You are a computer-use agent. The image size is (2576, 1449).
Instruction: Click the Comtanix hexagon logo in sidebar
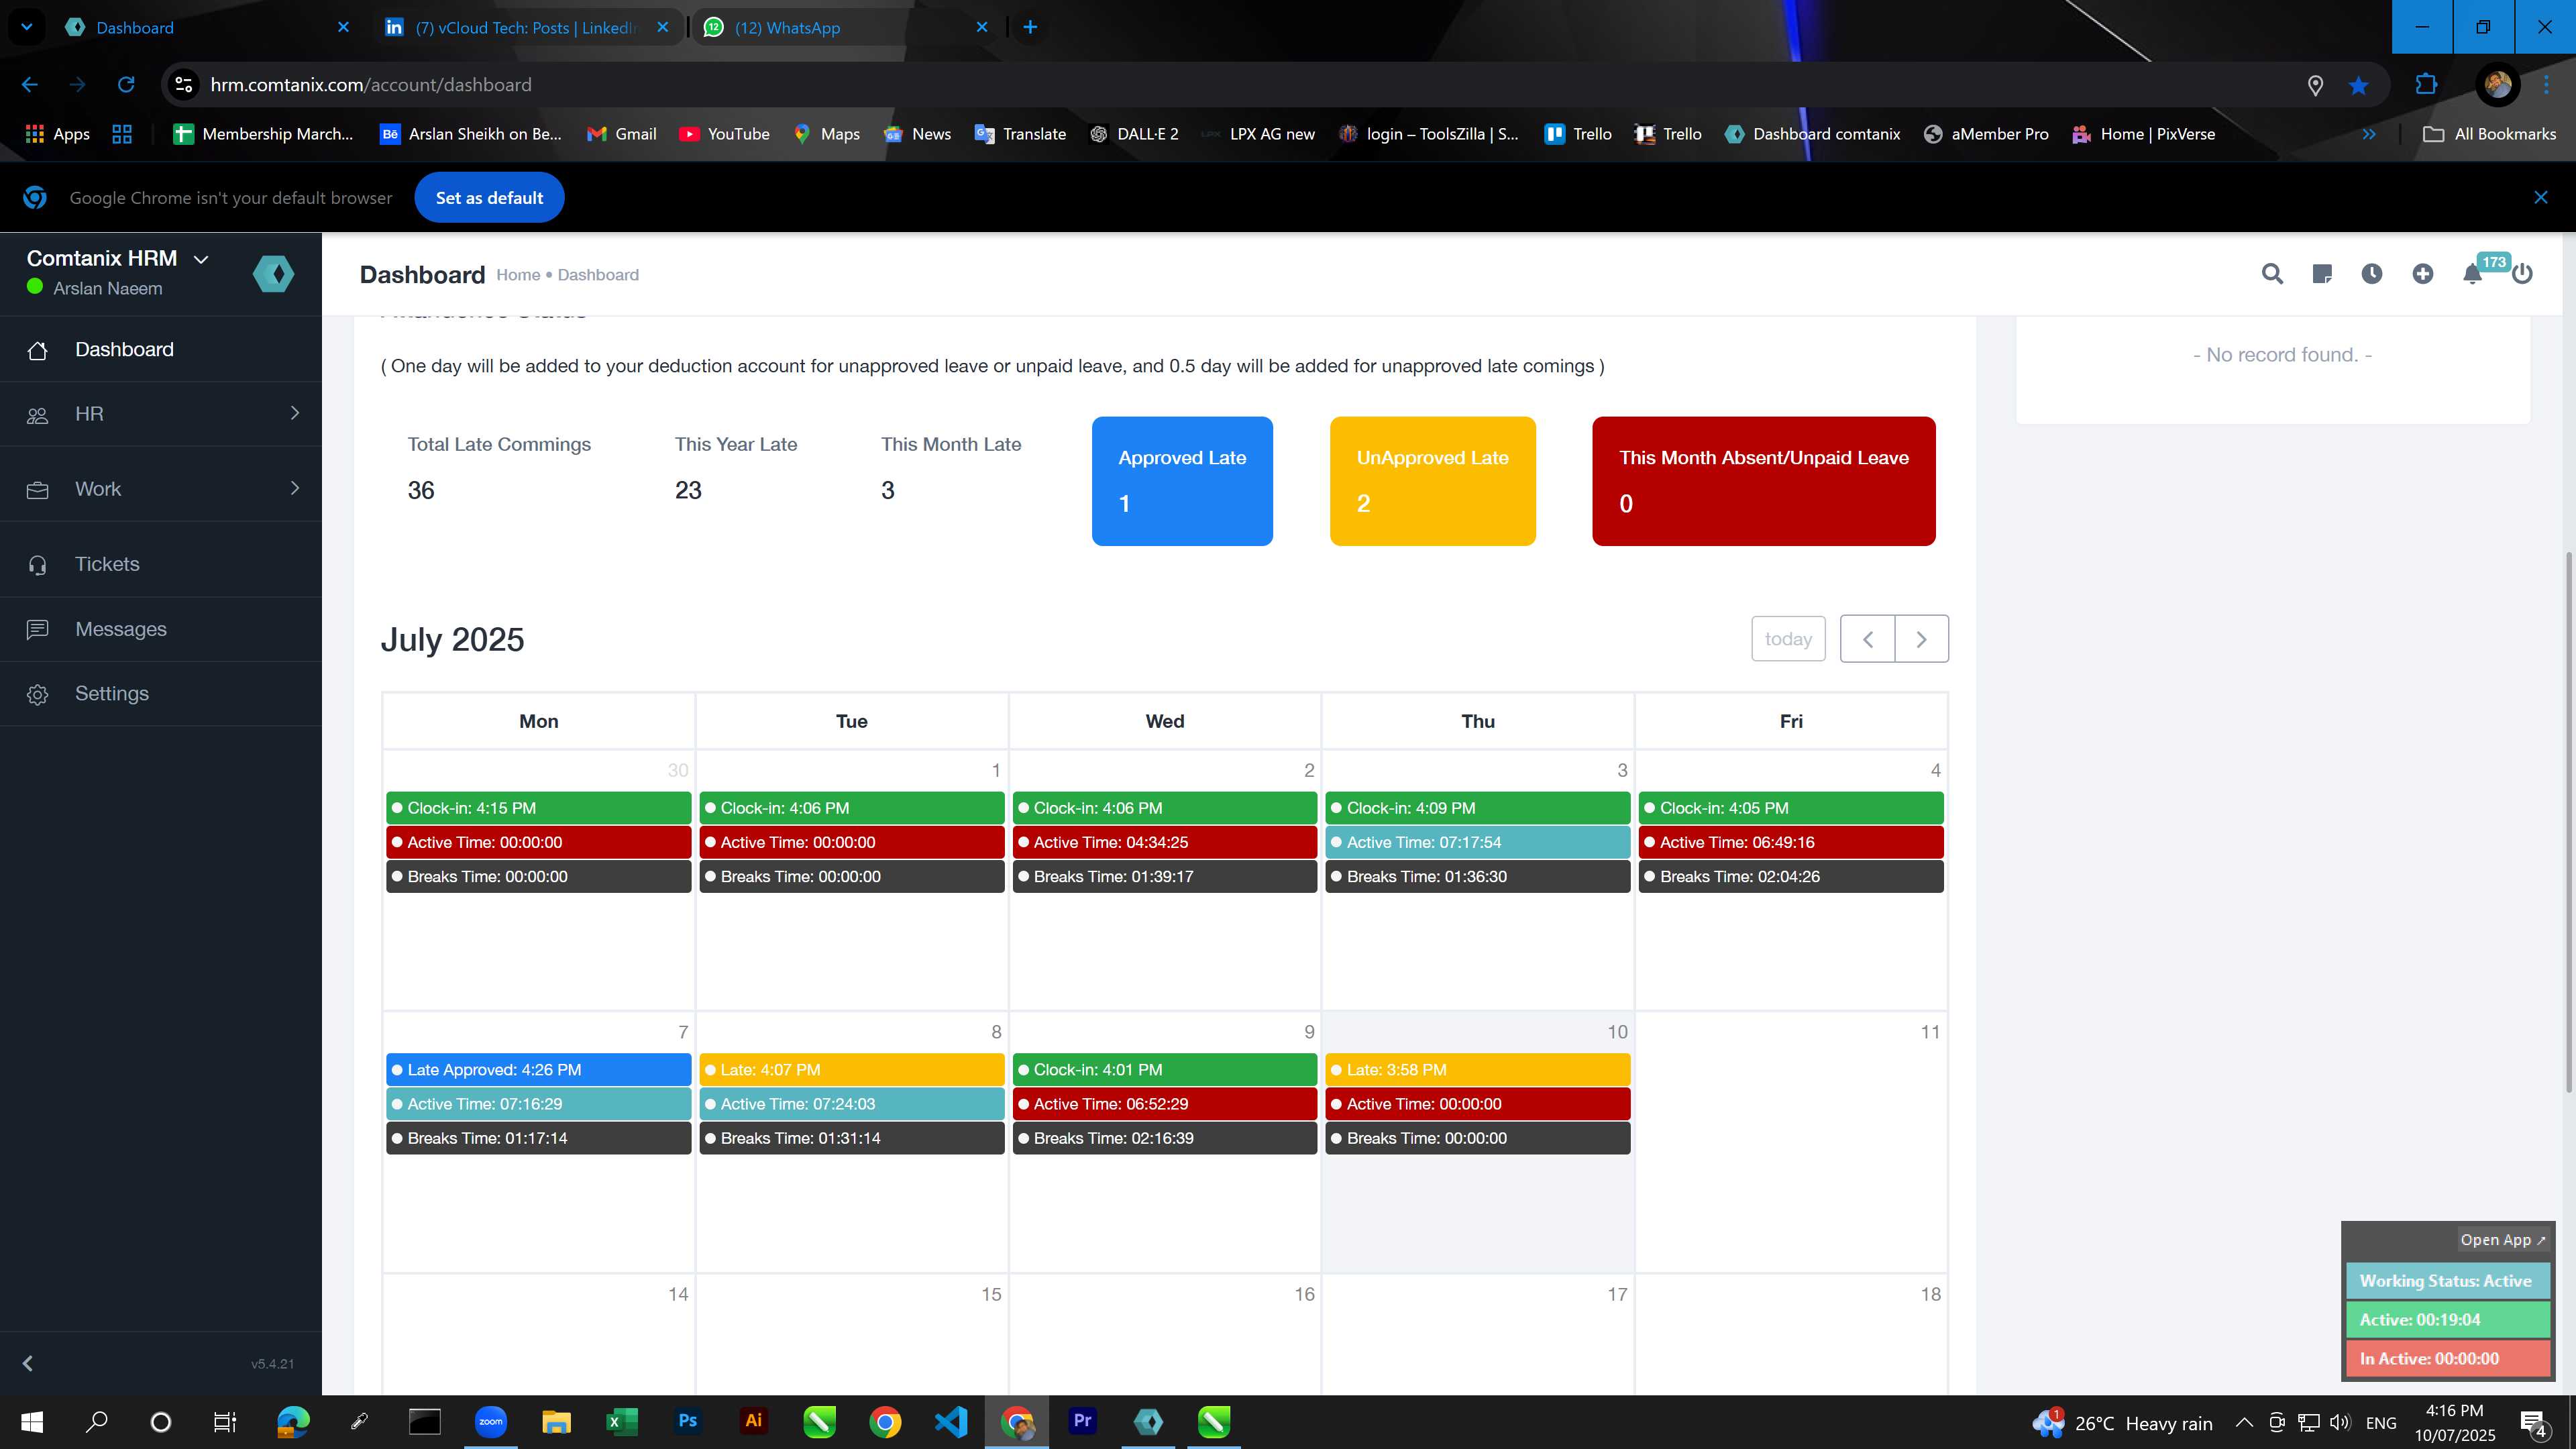point(273,273)
